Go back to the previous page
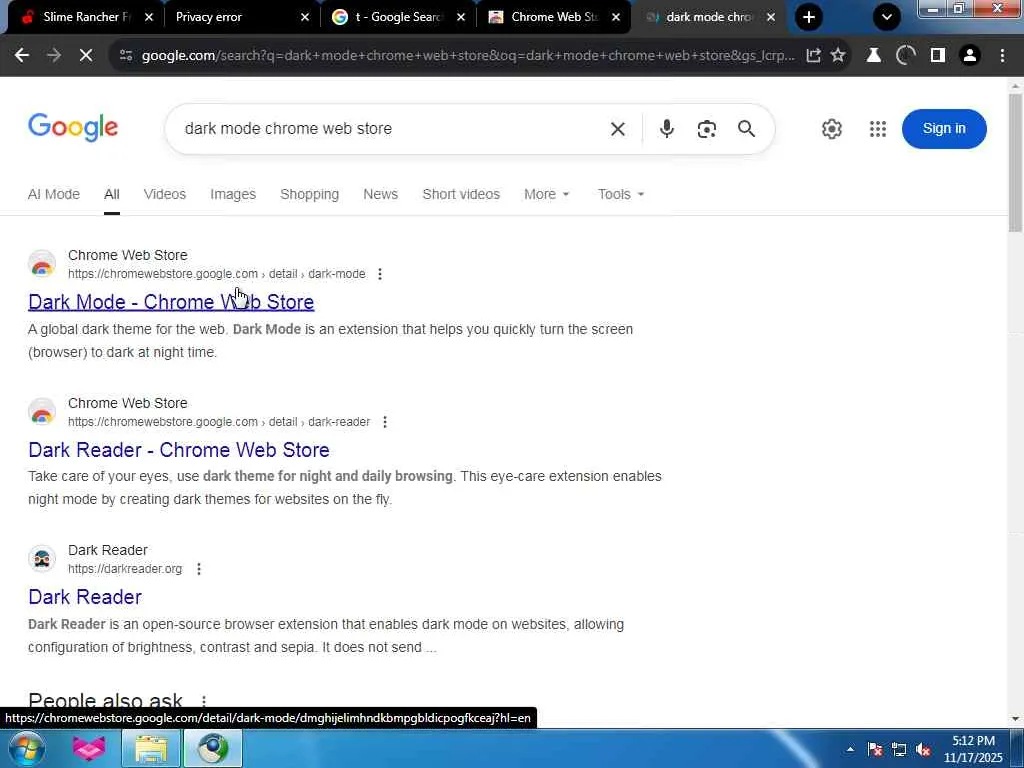Screen dimensions: 1024x768 [22, 56]
